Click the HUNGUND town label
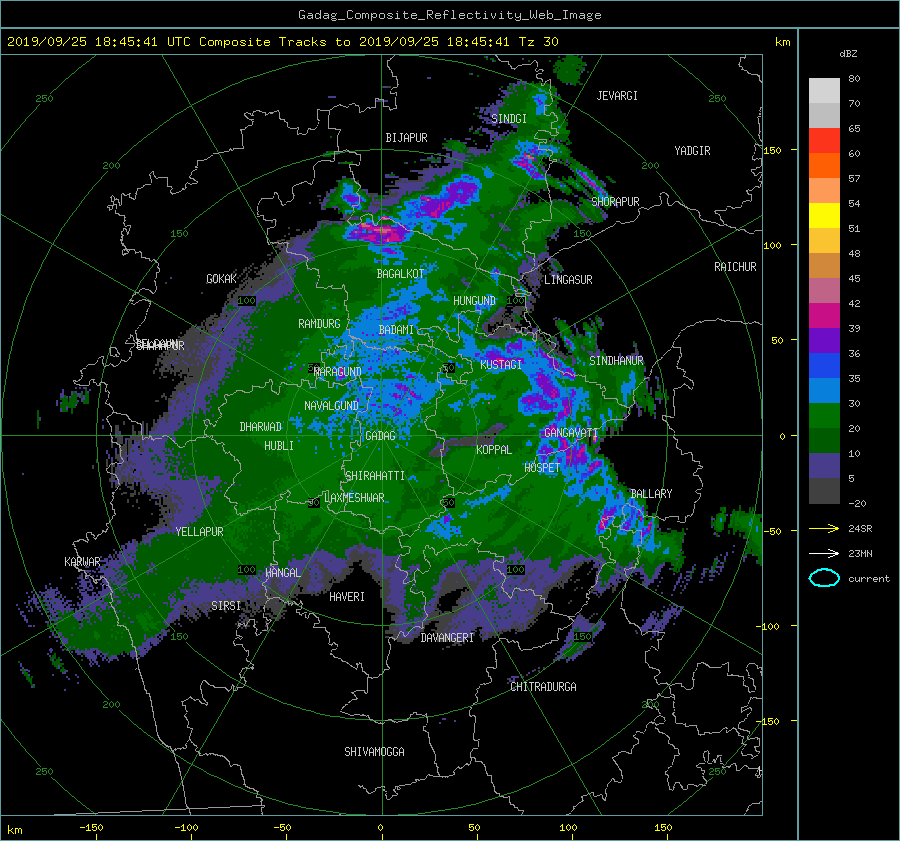 click(474, 301)
